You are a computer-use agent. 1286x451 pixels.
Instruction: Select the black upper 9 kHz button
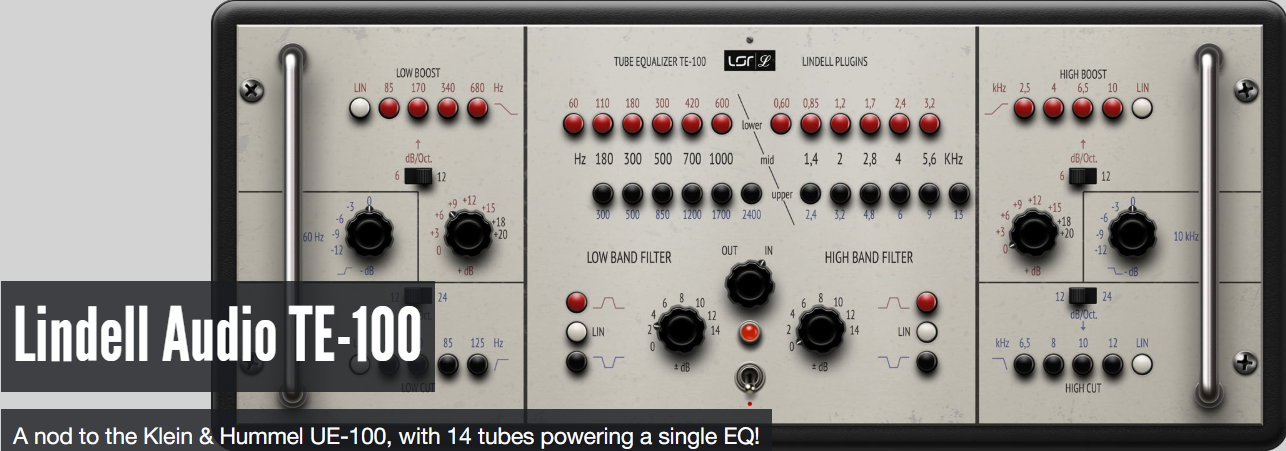click(930, 194)
